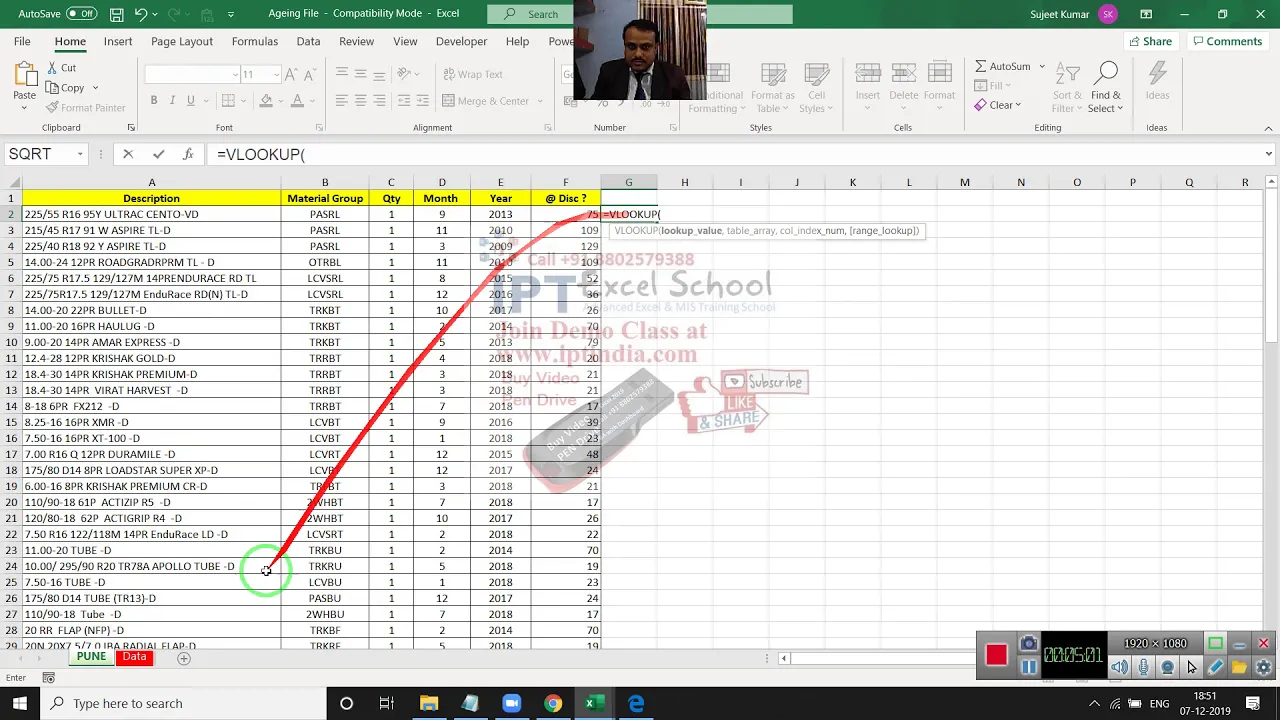Apply the red Font Color swatch
Image resolution: width=1280 pixels, height=720 pixels.
(297, 101)
